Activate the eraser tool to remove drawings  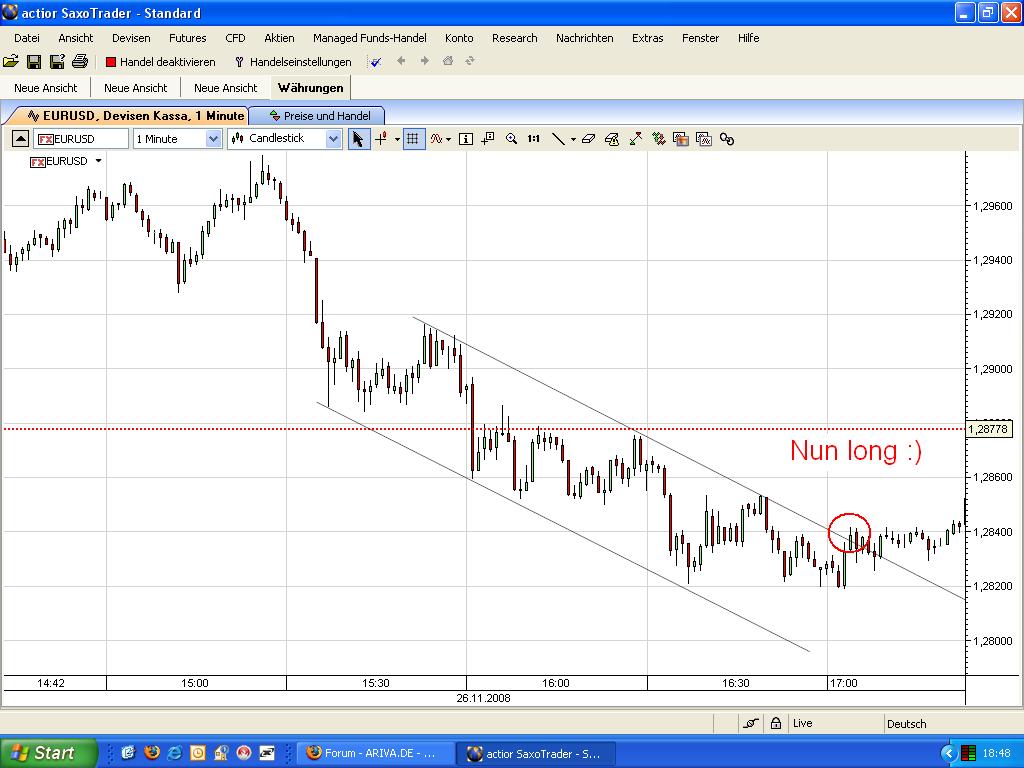coord(588,139)
